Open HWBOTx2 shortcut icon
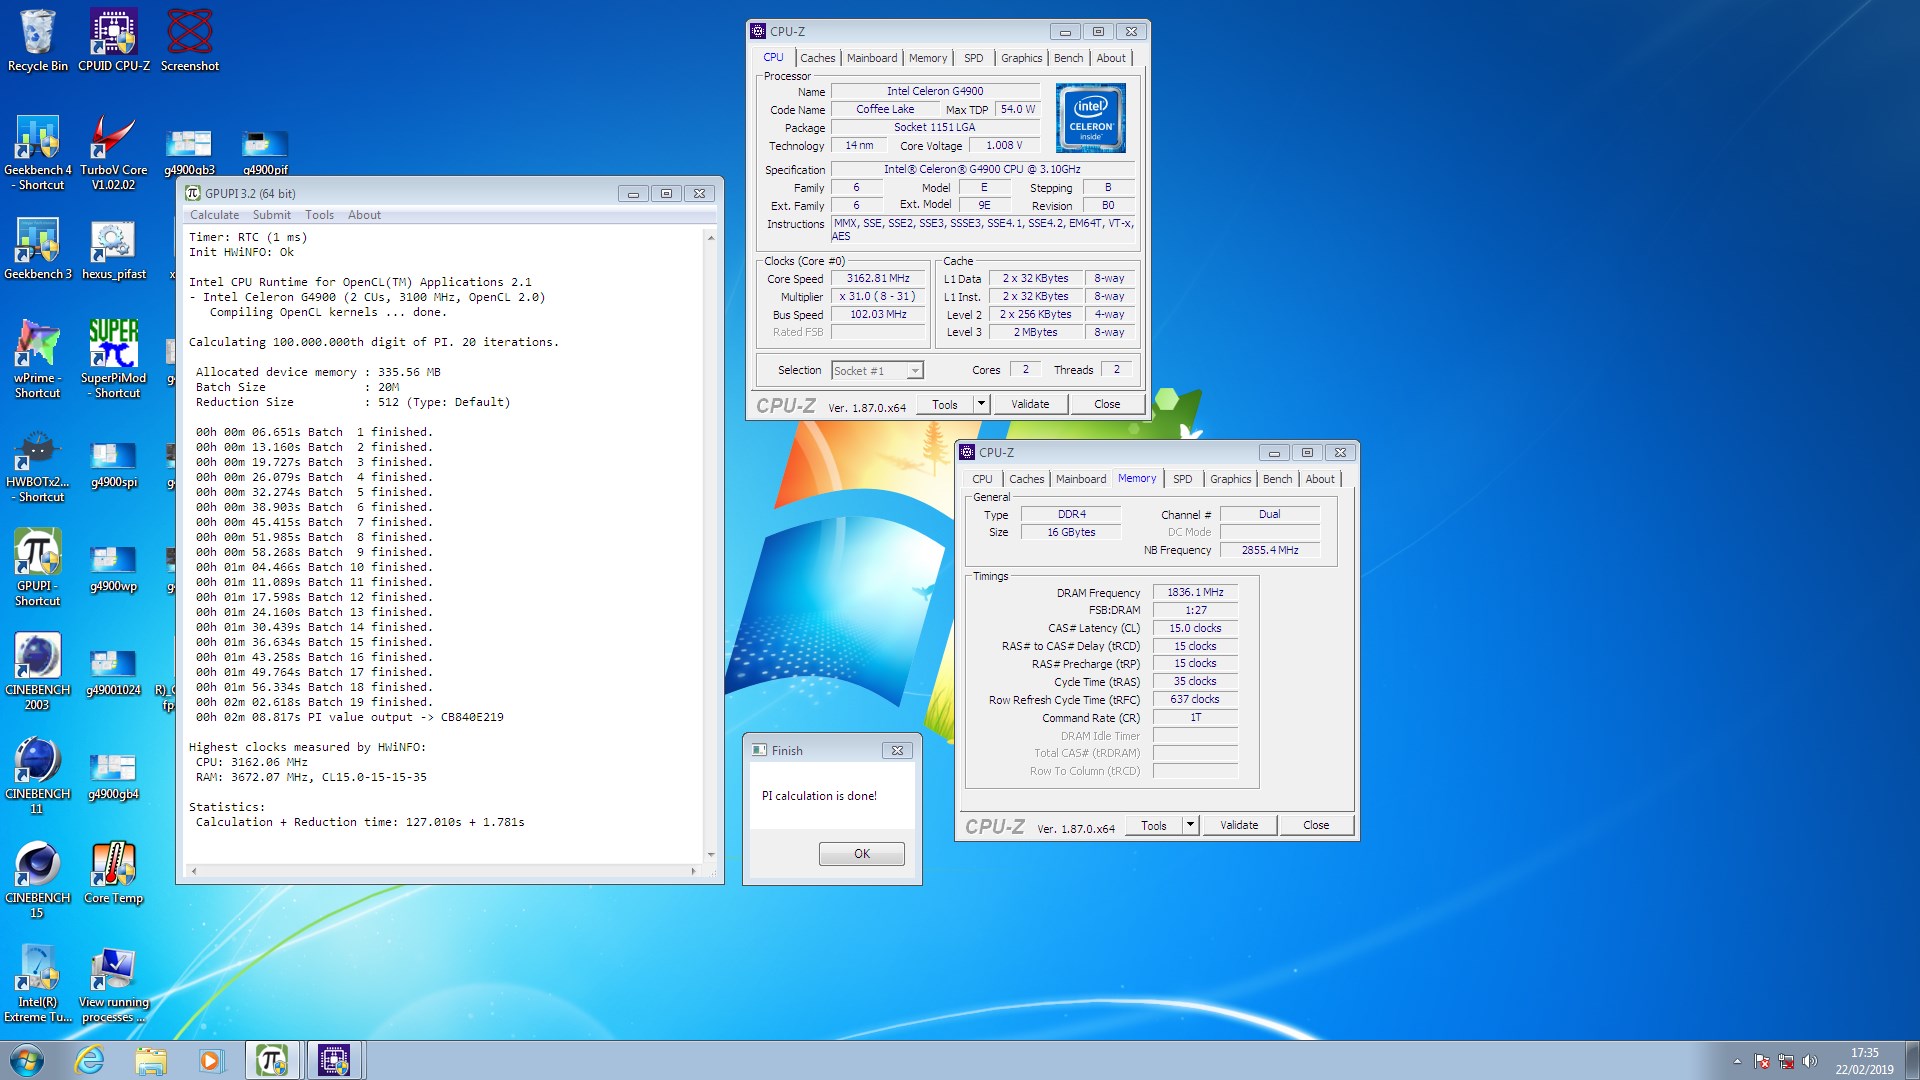Image resolution: width=1920 pixels, height=1080 pixels. pyautogui.click(x=38, y=464)
